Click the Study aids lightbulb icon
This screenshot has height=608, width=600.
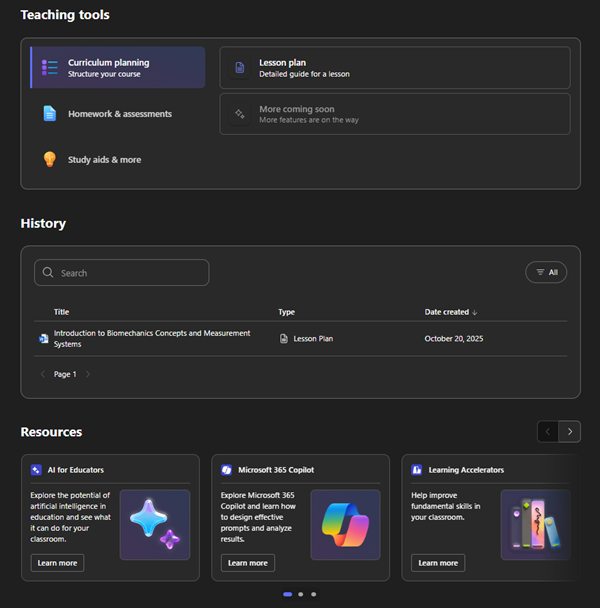point(49,159)
